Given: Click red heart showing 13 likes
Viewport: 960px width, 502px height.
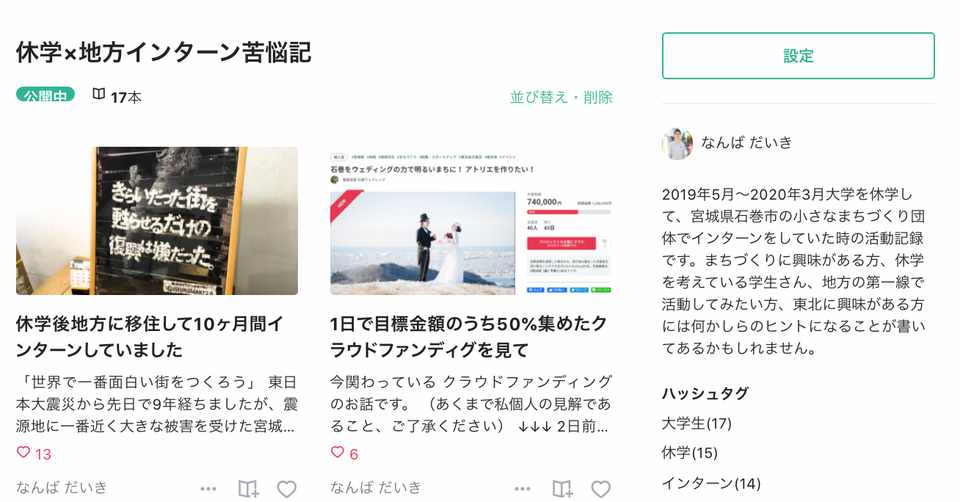Looking at the screenshot, I should [x=23, y=452].
